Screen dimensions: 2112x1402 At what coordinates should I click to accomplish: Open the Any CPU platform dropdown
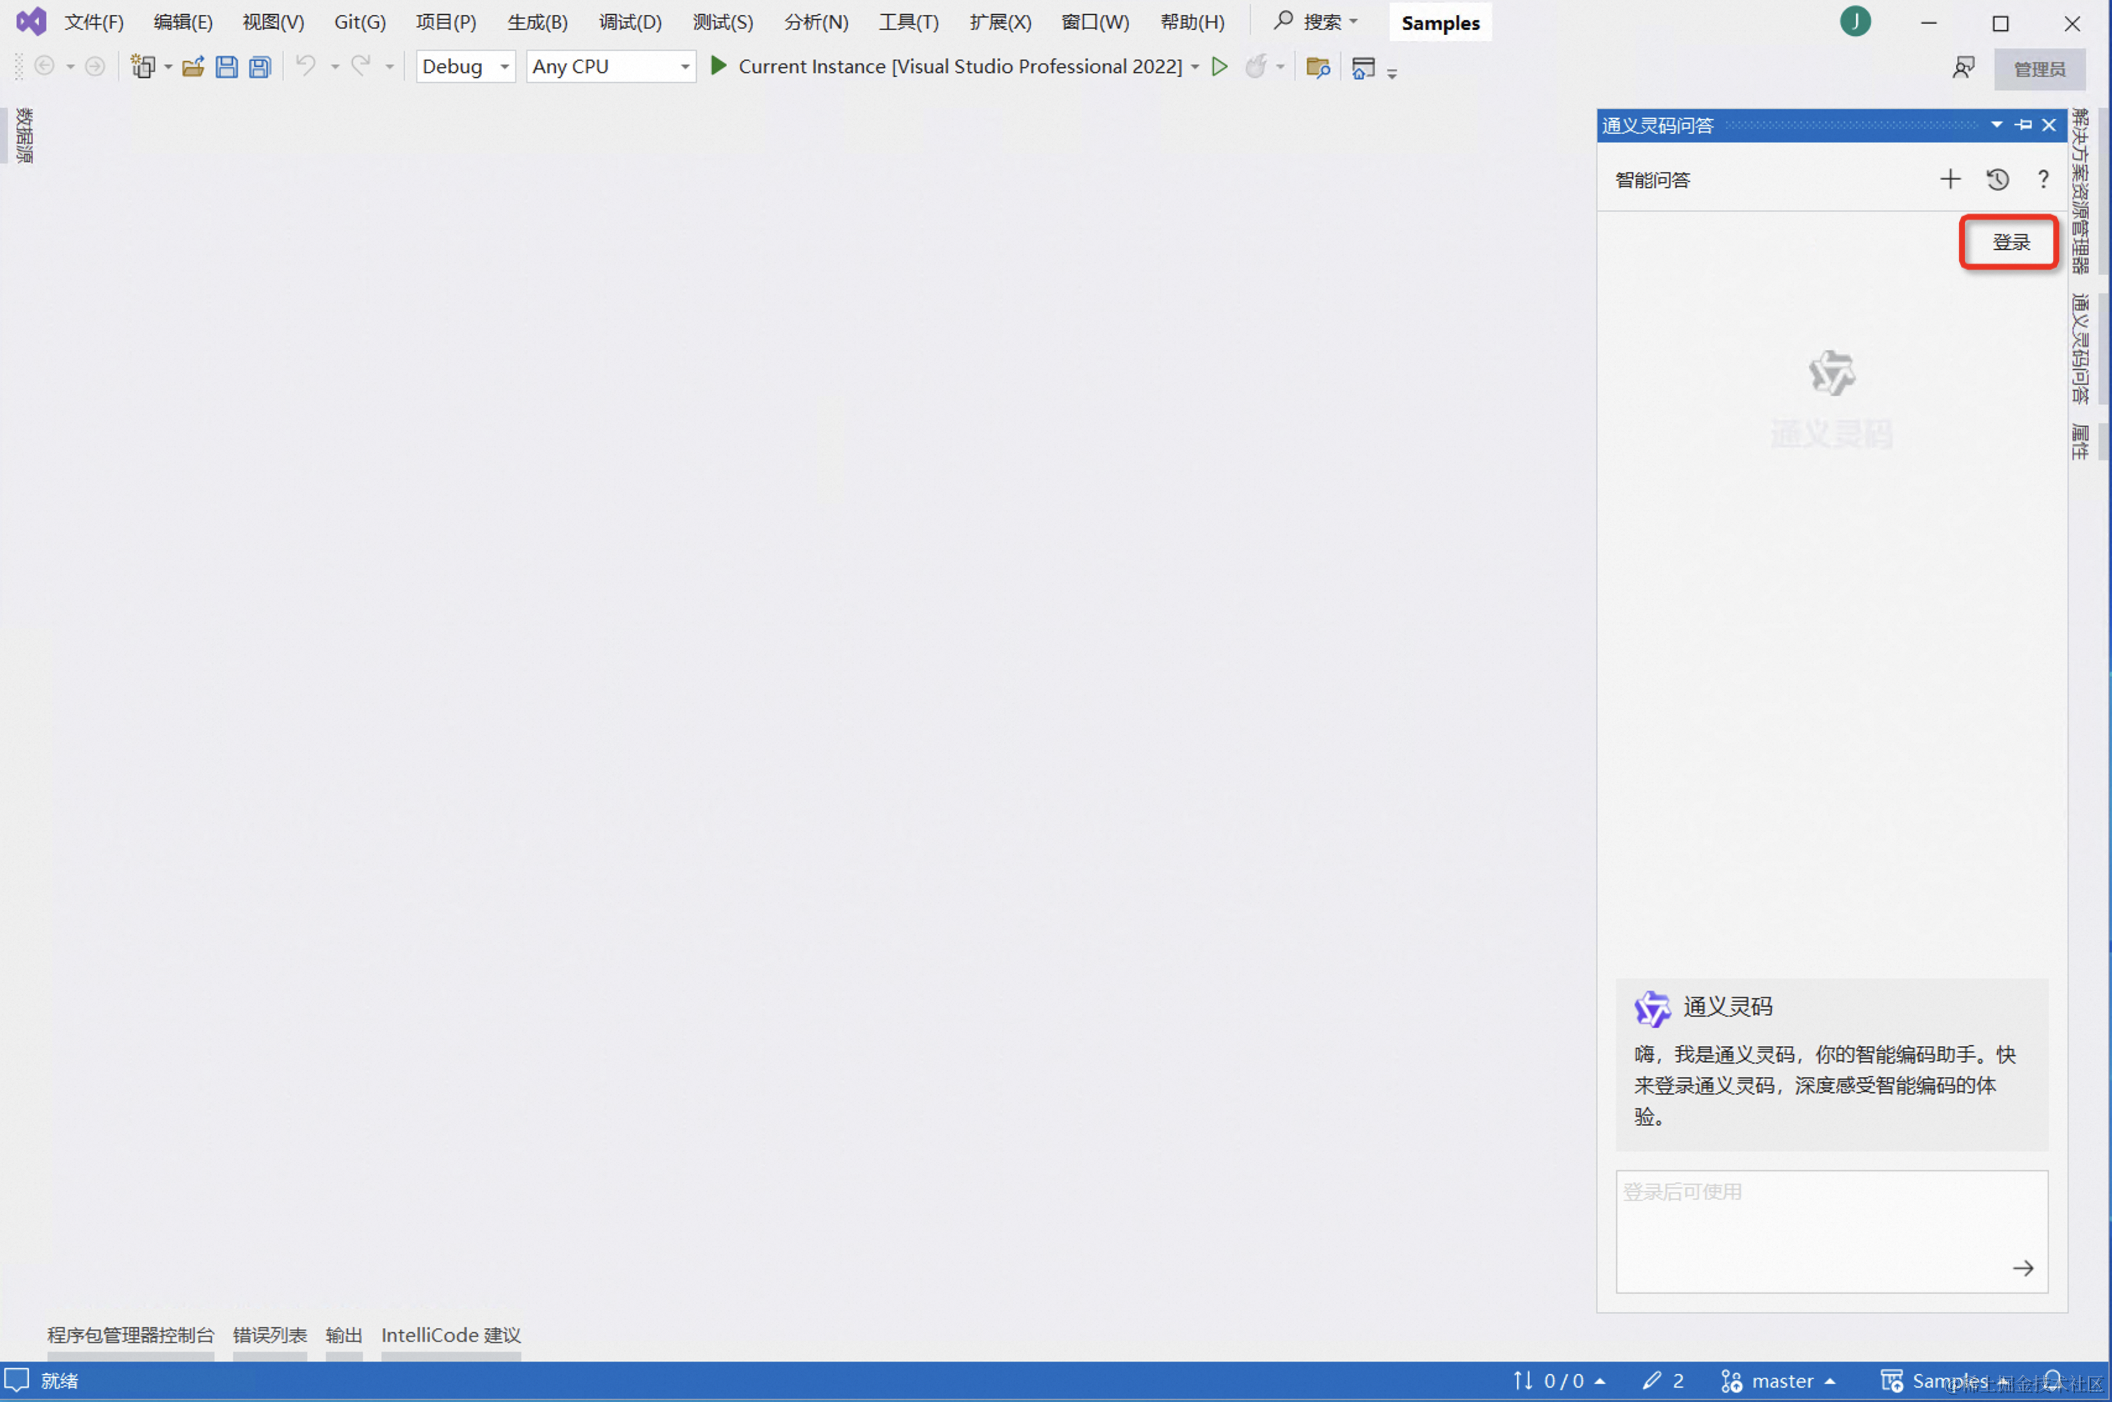tap(610, 67)
